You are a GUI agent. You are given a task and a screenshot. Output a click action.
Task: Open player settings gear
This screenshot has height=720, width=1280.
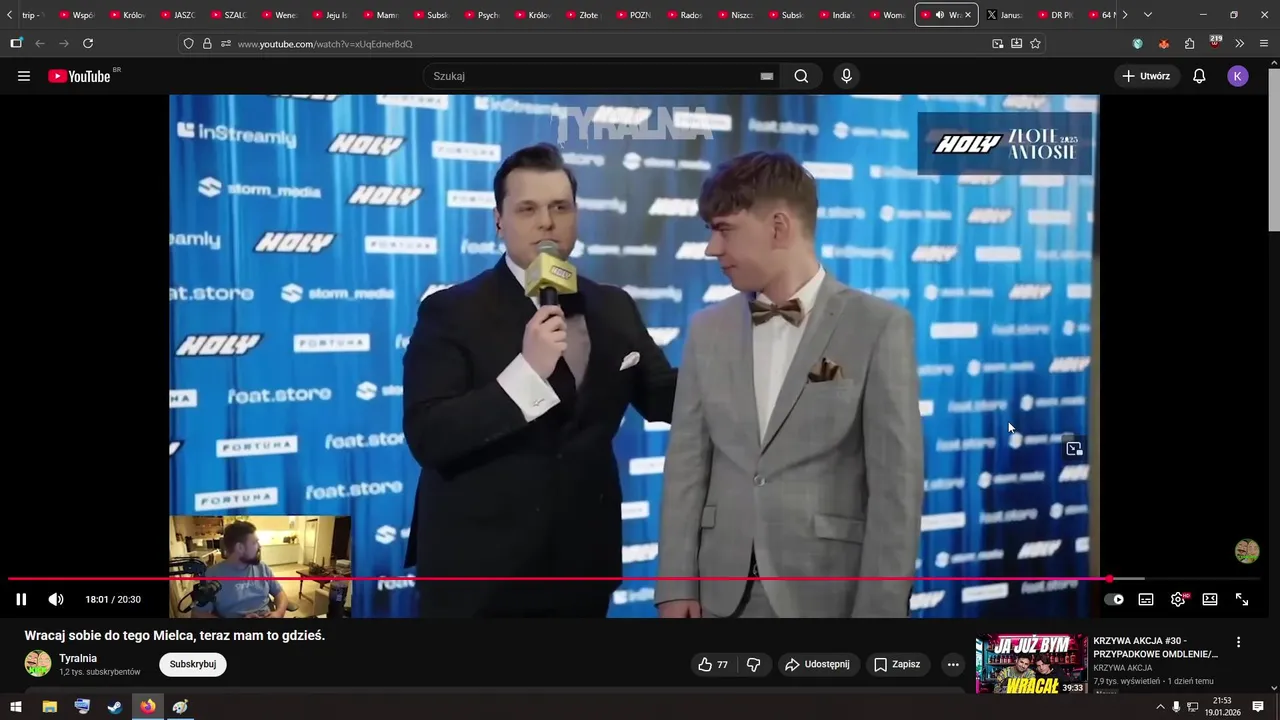click(x=1178, y=599)
